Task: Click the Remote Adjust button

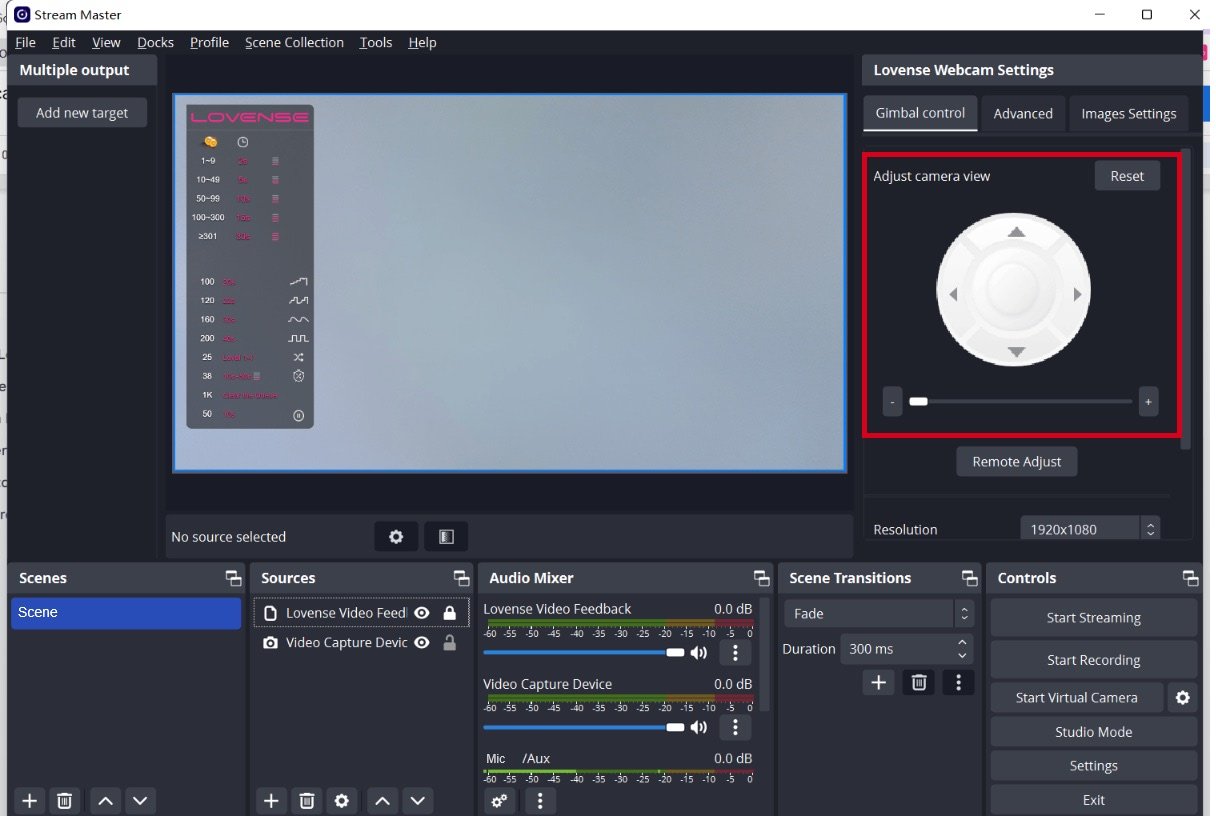Action: click(1016, 462)
